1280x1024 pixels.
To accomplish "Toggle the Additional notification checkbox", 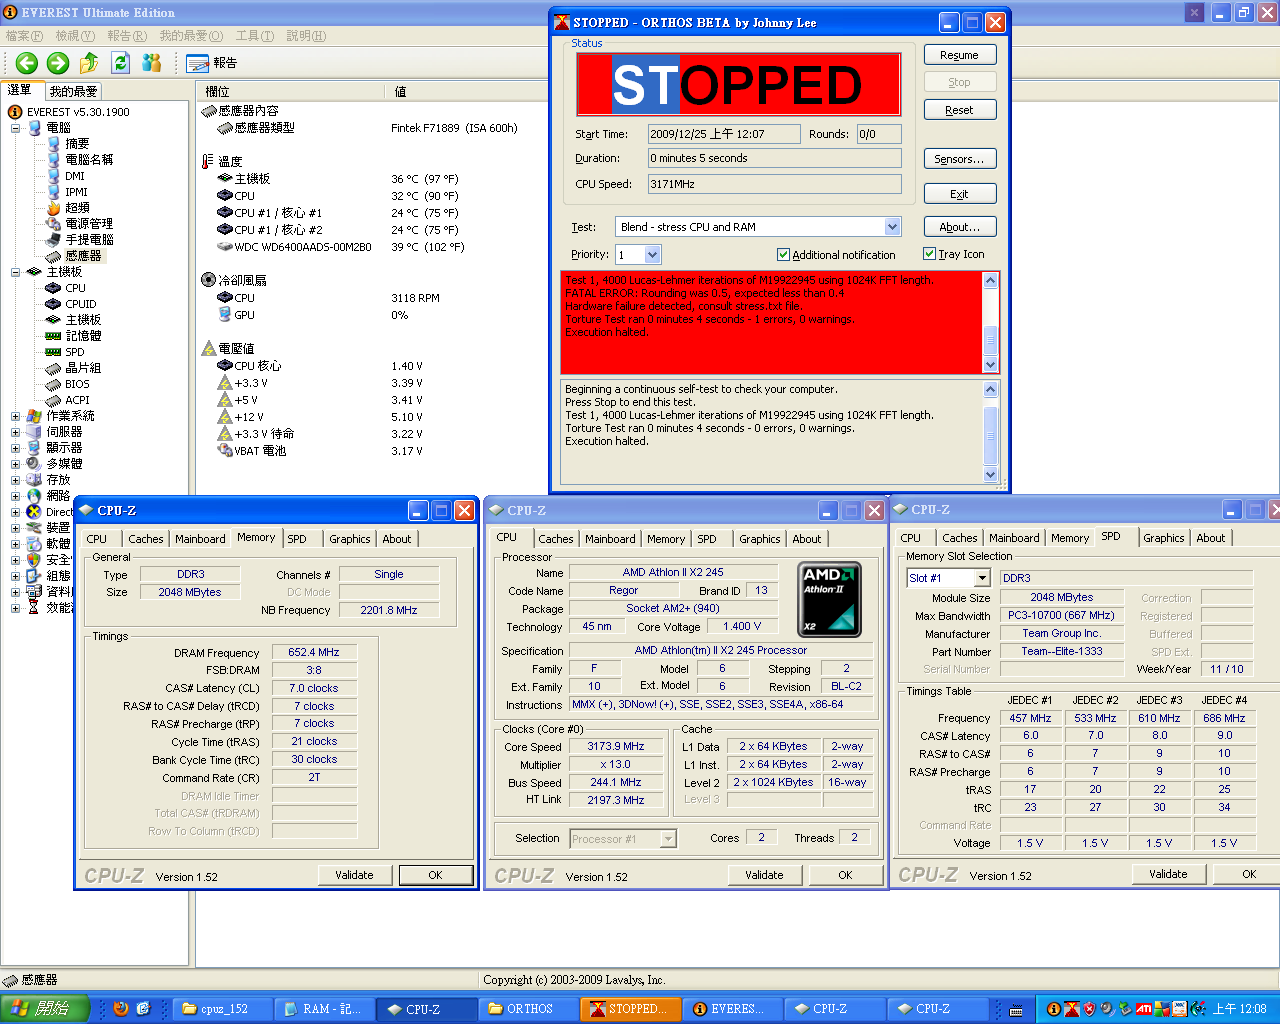I will 783,255.
